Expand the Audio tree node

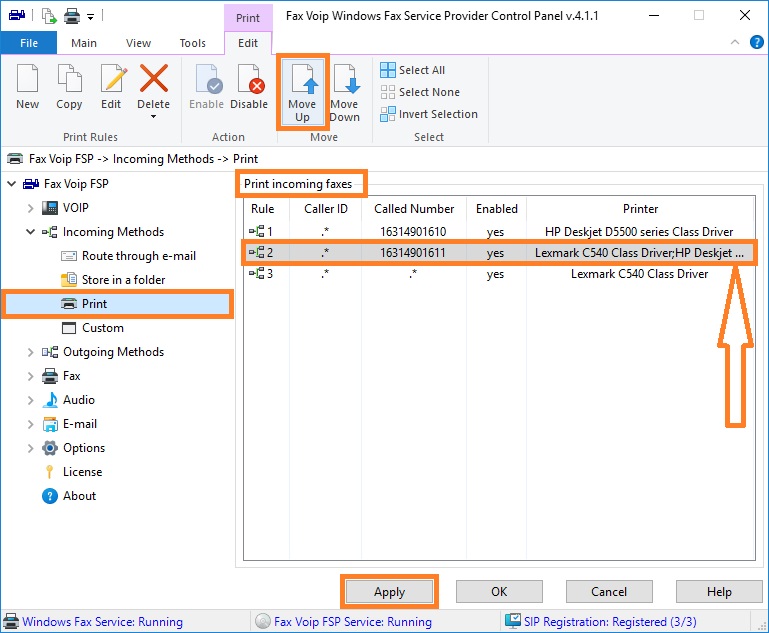coord(30,400)
